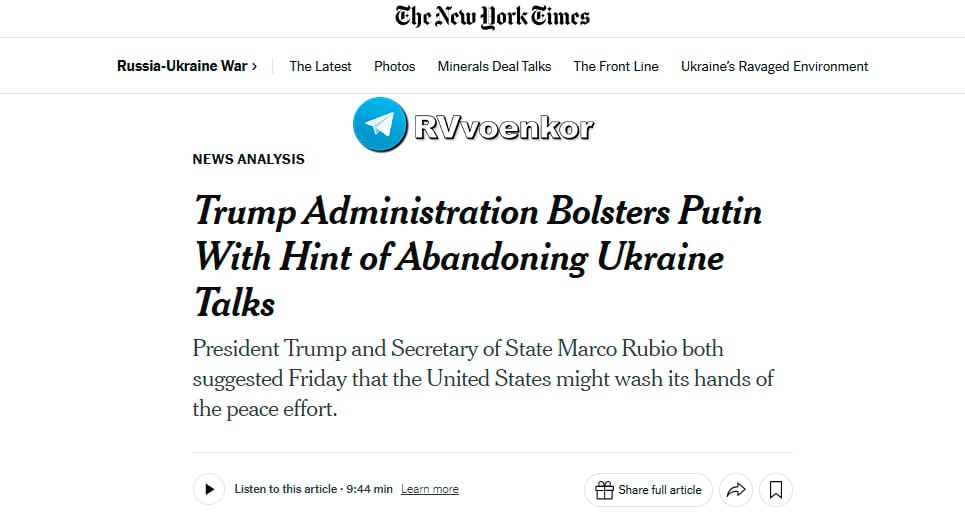Viewport: 965px width, 516px height.
Task: Bookmark this article for later
Action: [776, 490]
